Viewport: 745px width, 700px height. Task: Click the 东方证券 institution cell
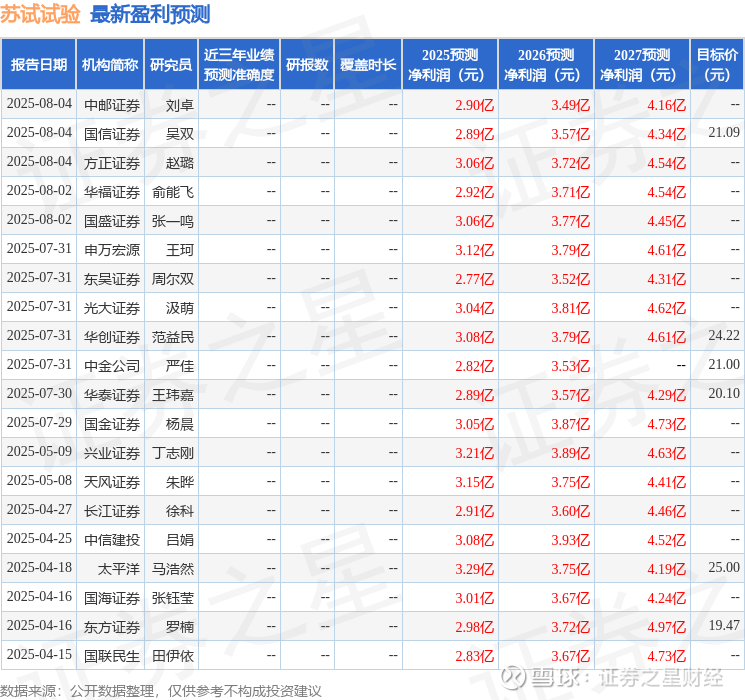112,627
